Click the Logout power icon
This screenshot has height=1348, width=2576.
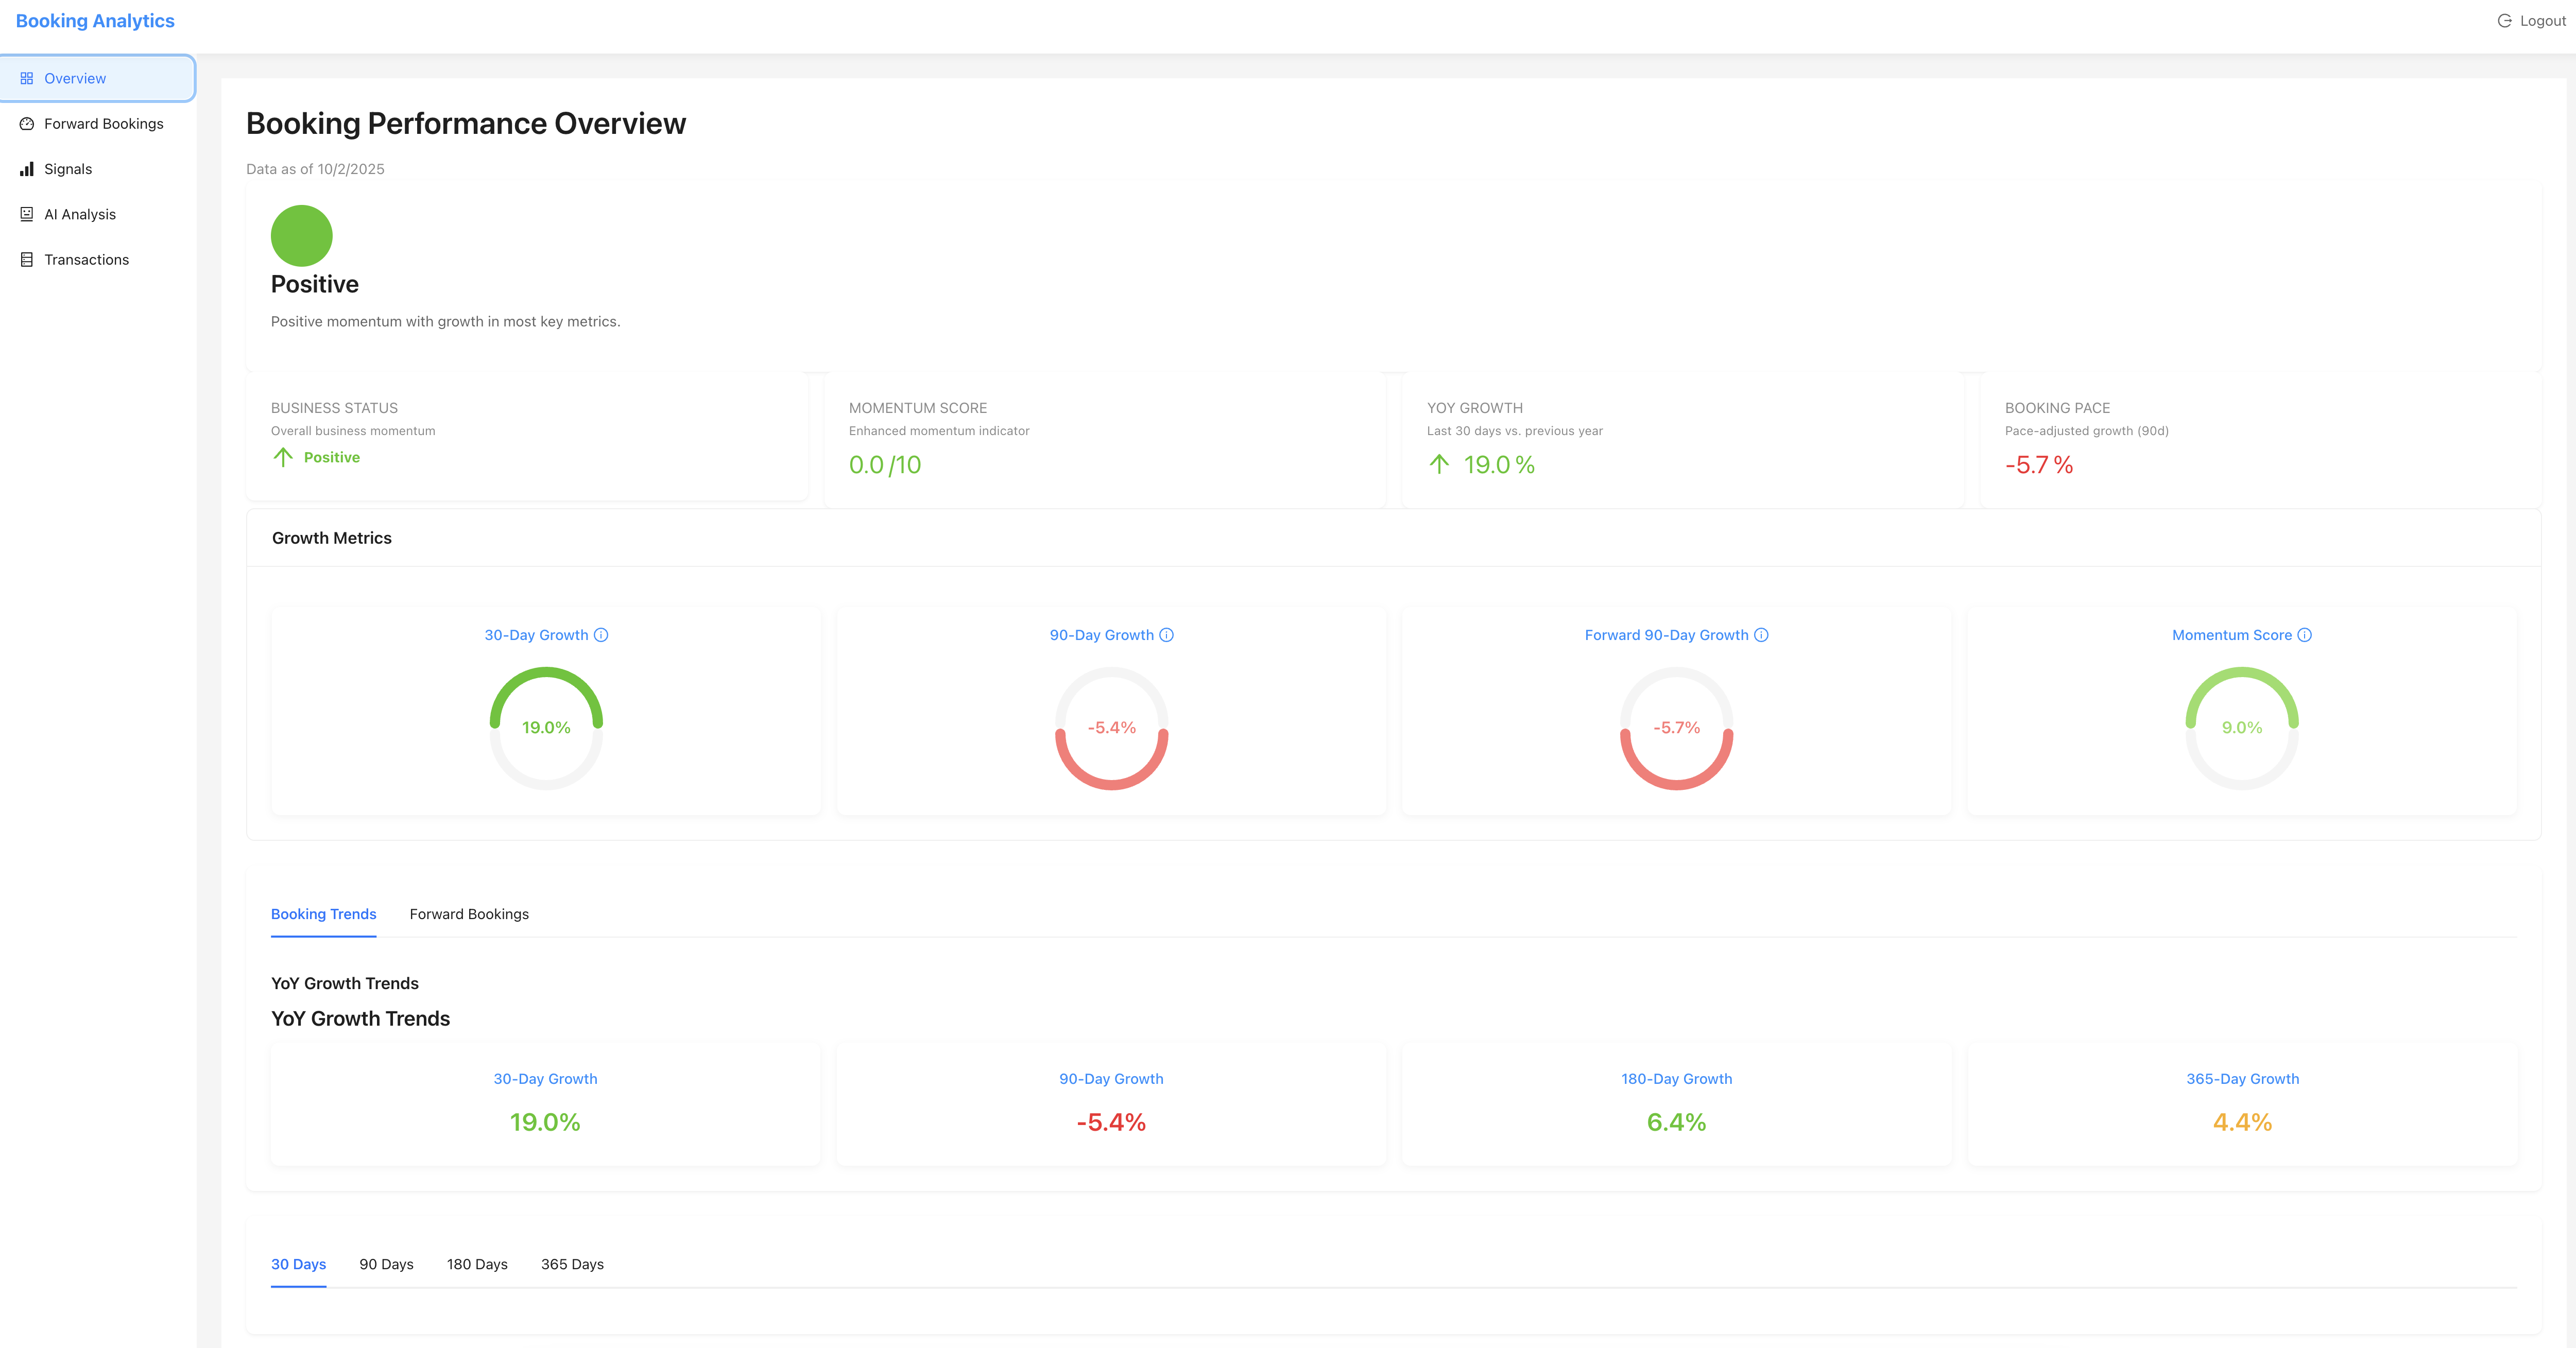(x=2505, y=20)
